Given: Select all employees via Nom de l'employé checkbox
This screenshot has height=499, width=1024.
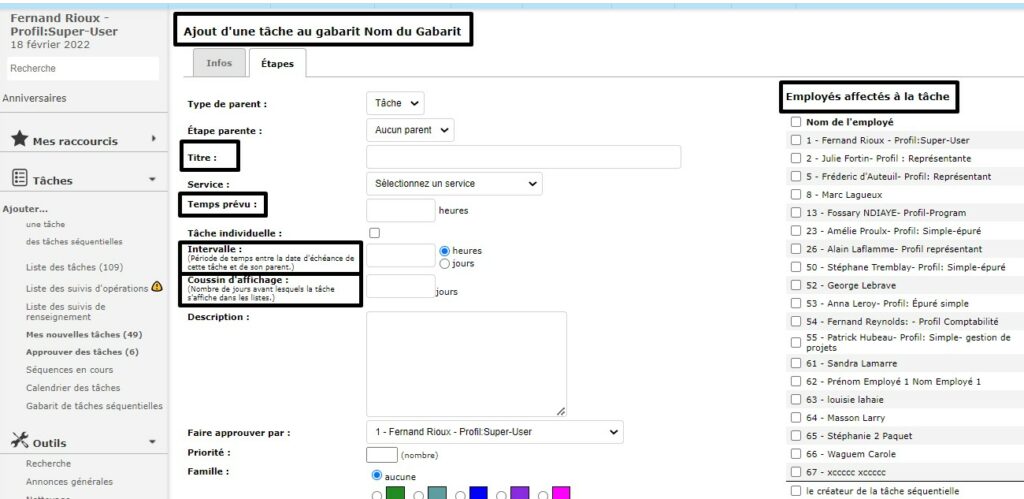Looking at the screenshot, I should (795, 122).
